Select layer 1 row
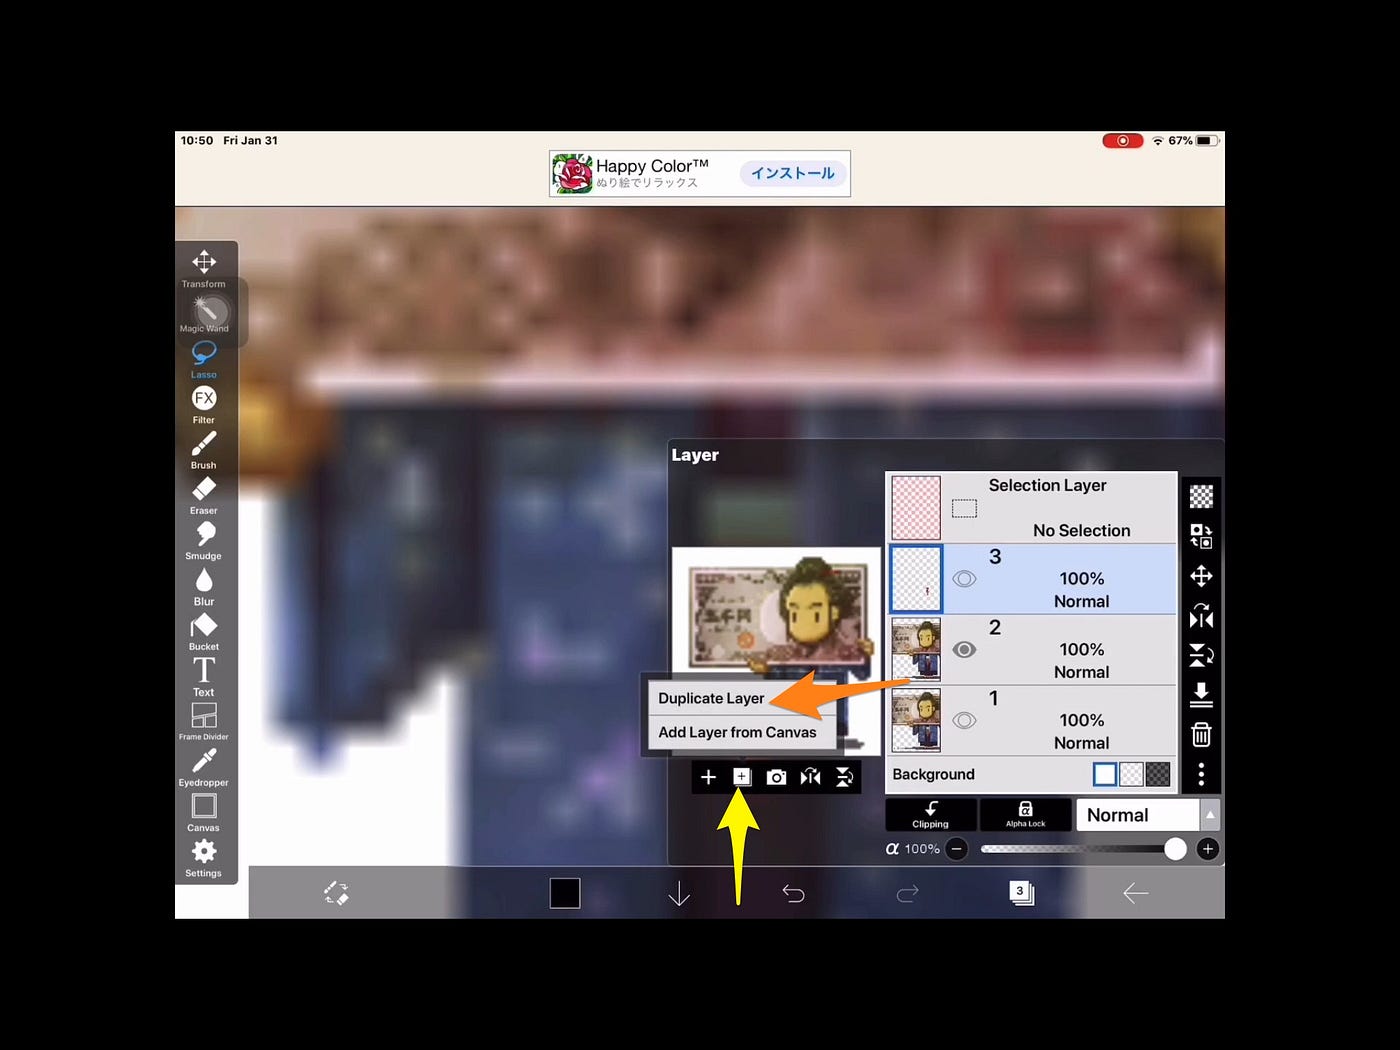This screenshot has width=1400, height=1050. point(1032,720)
